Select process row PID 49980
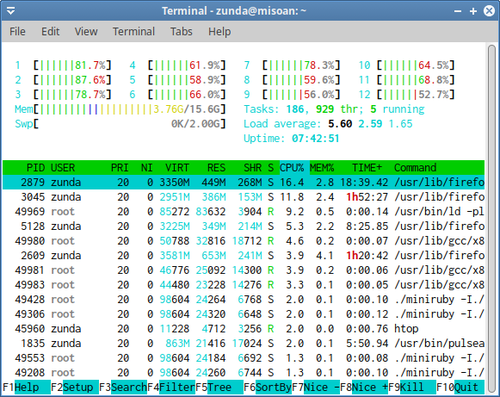The height and width of the screenshot is (397, 500). tap(243, 241)
